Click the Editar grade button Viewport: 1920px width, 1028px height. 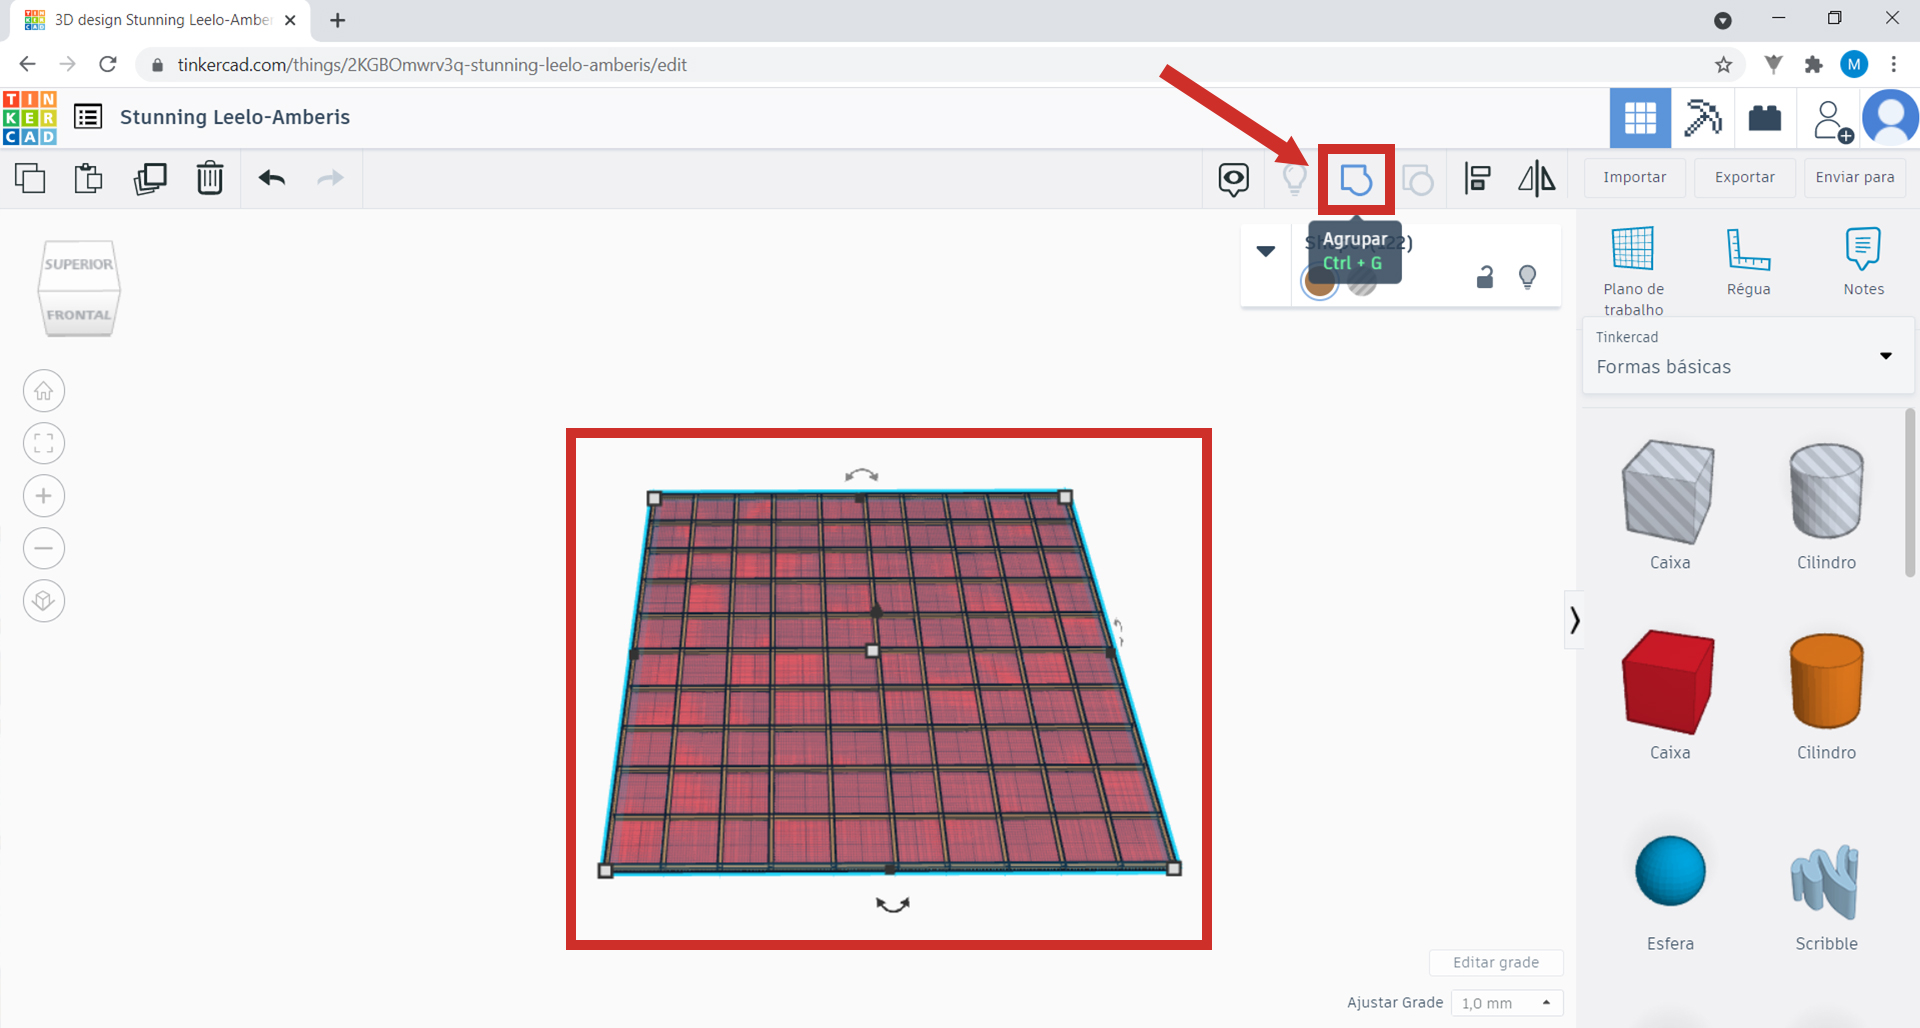pyautogui.click(x=1496, y=962)
